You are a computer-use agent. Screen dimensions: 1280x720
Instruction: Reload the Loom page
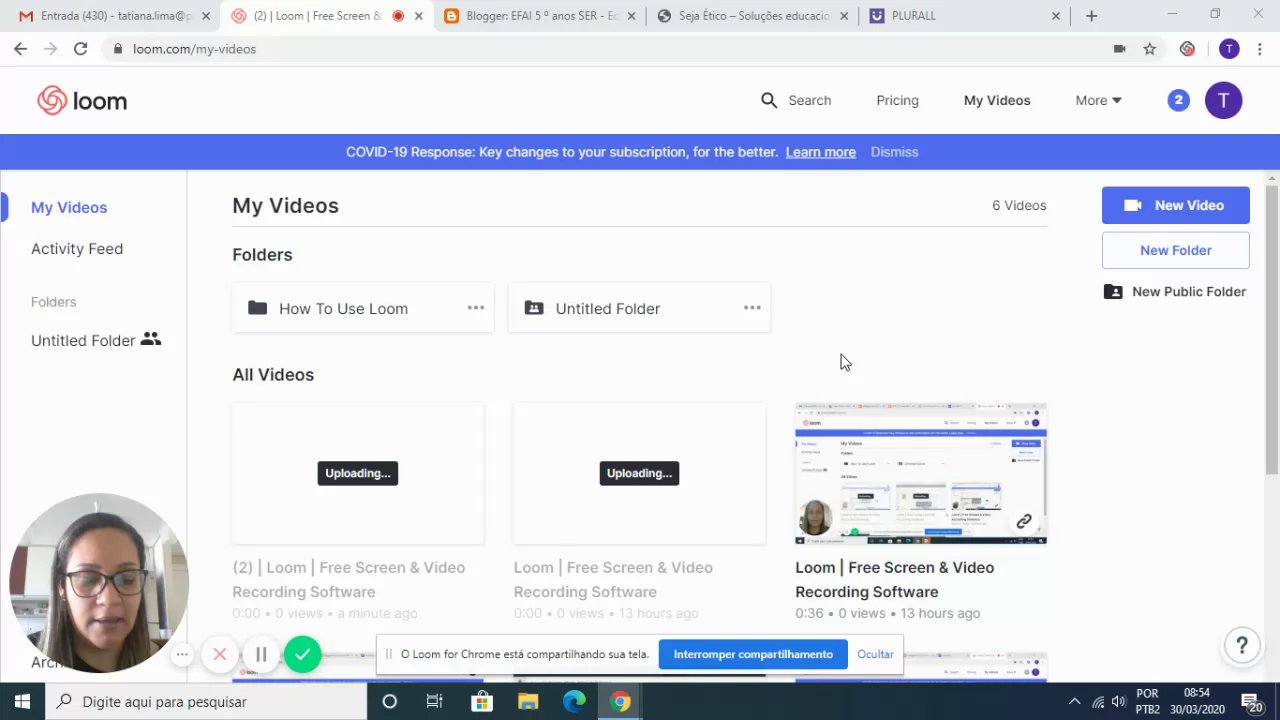[80, 49]
